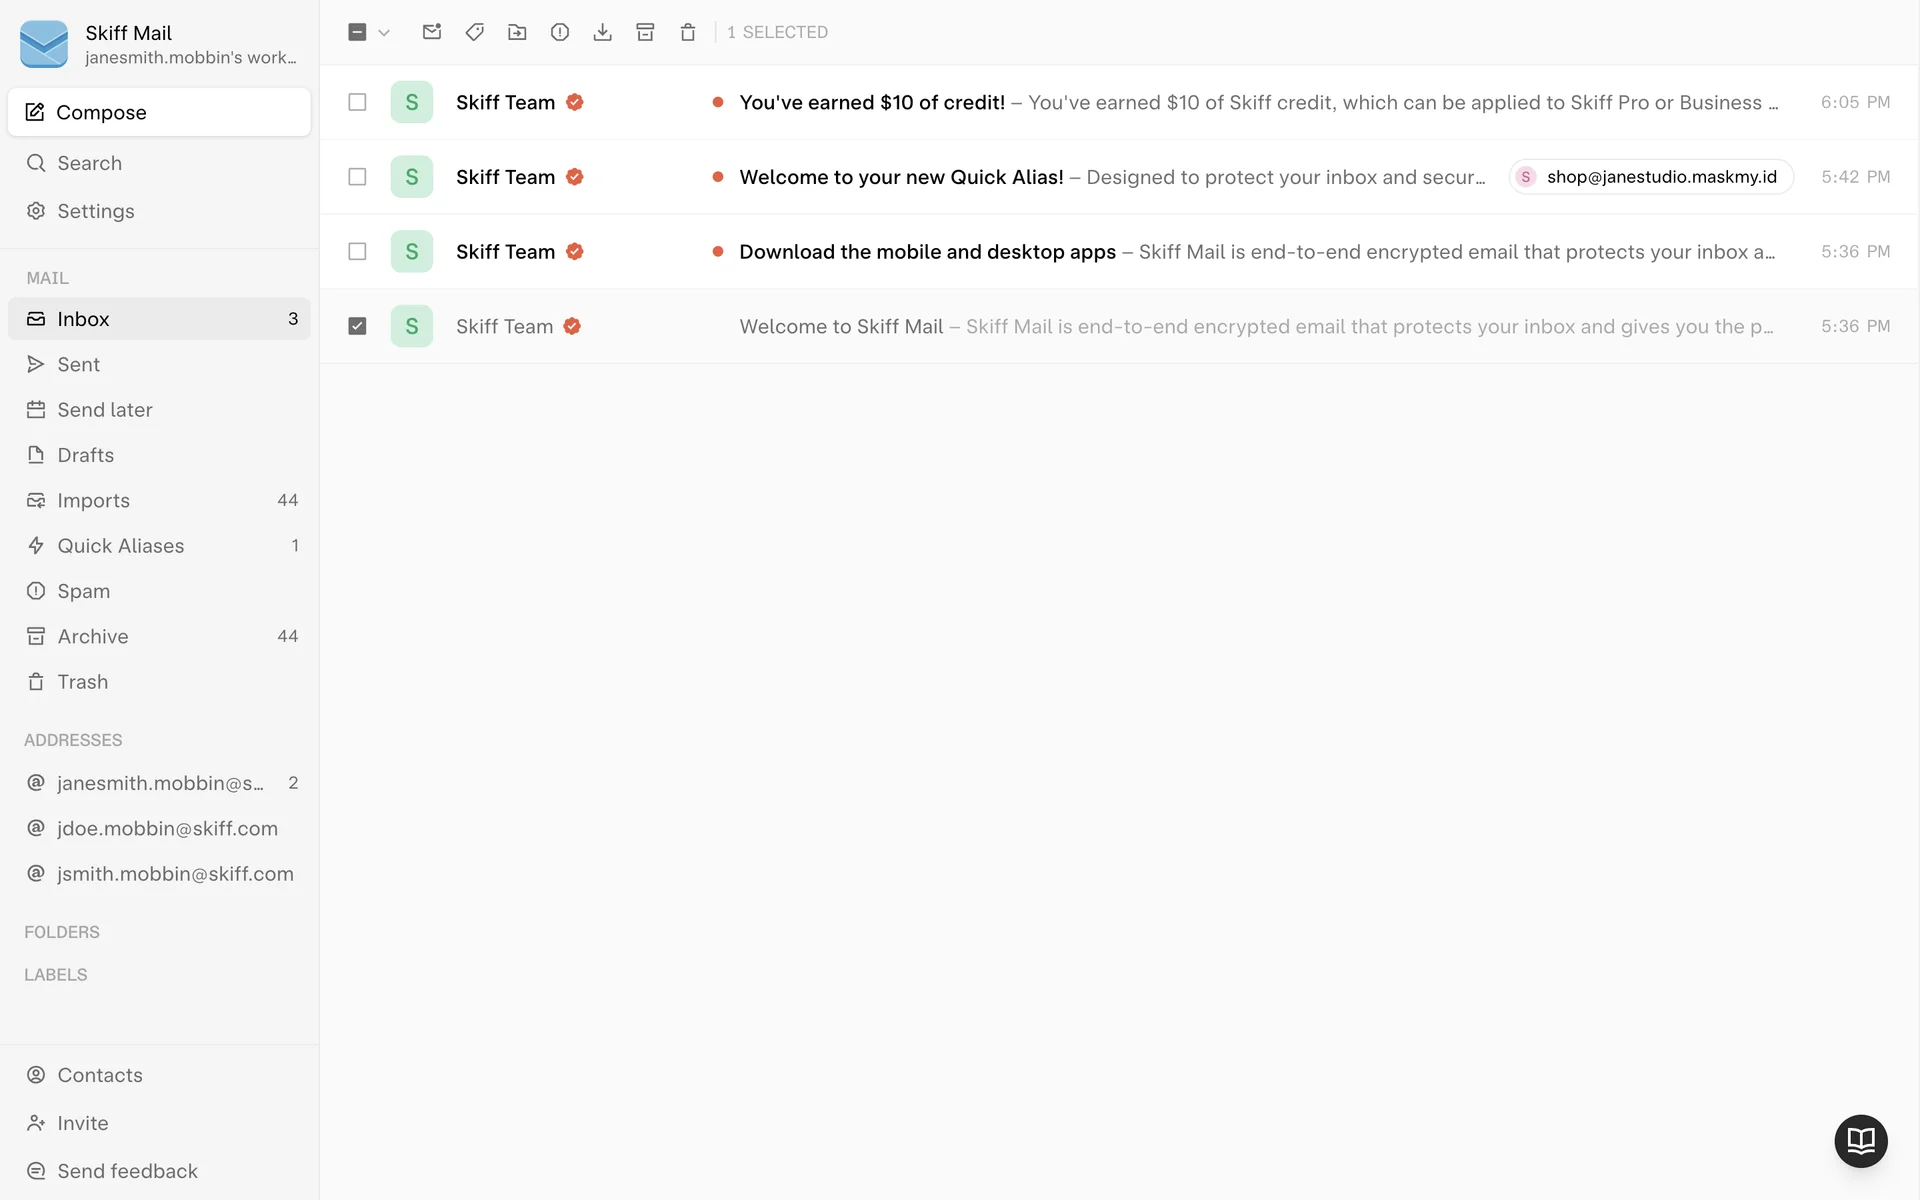This screenshot has height=1200, width=1920.
Task: Open the help book icon button
Action: click(1860, 1140)
